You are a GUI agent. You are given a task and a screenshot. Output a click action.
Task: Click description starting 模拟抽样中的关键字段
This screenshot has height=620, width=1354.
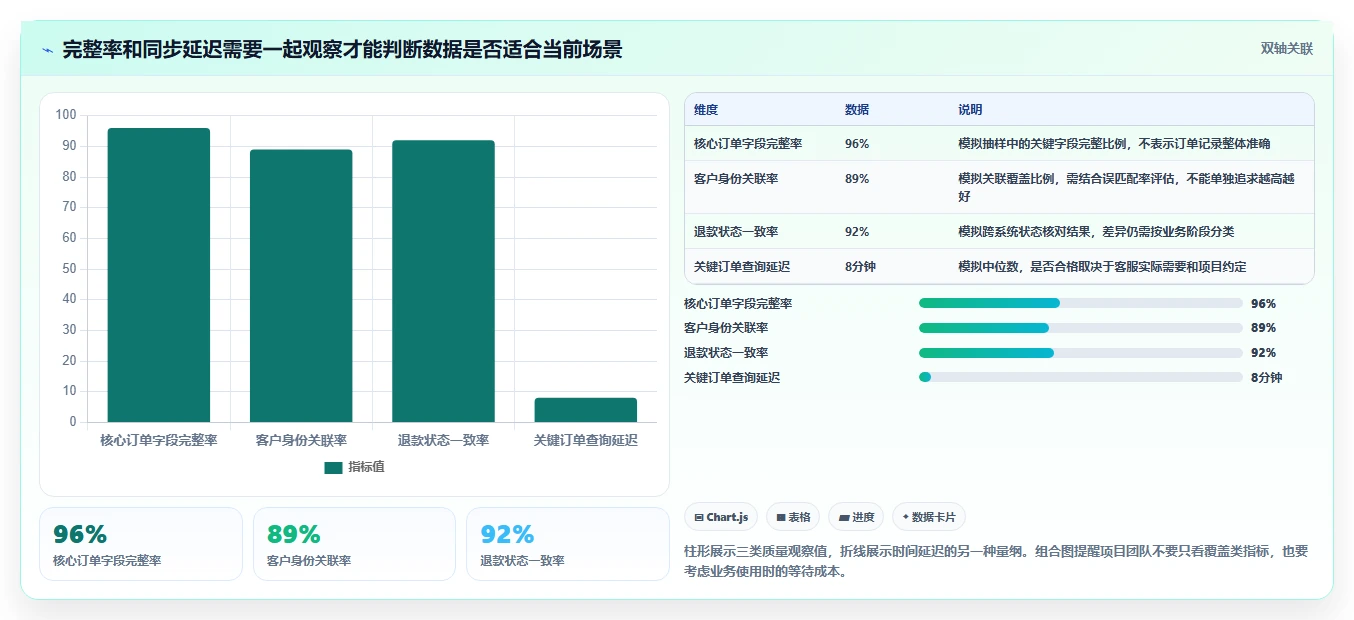(1114, 144)
